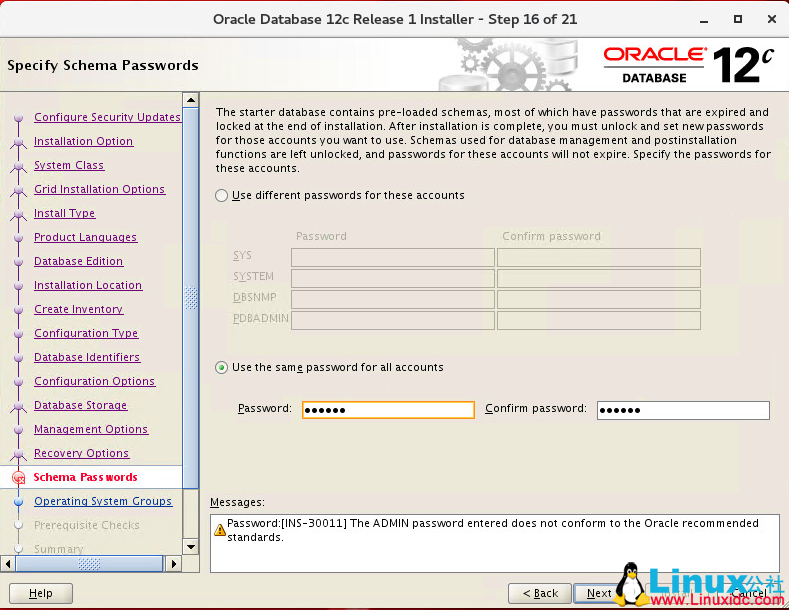Click the System Class step marker
The image size is (789, 610).
[x=19, y=167]
